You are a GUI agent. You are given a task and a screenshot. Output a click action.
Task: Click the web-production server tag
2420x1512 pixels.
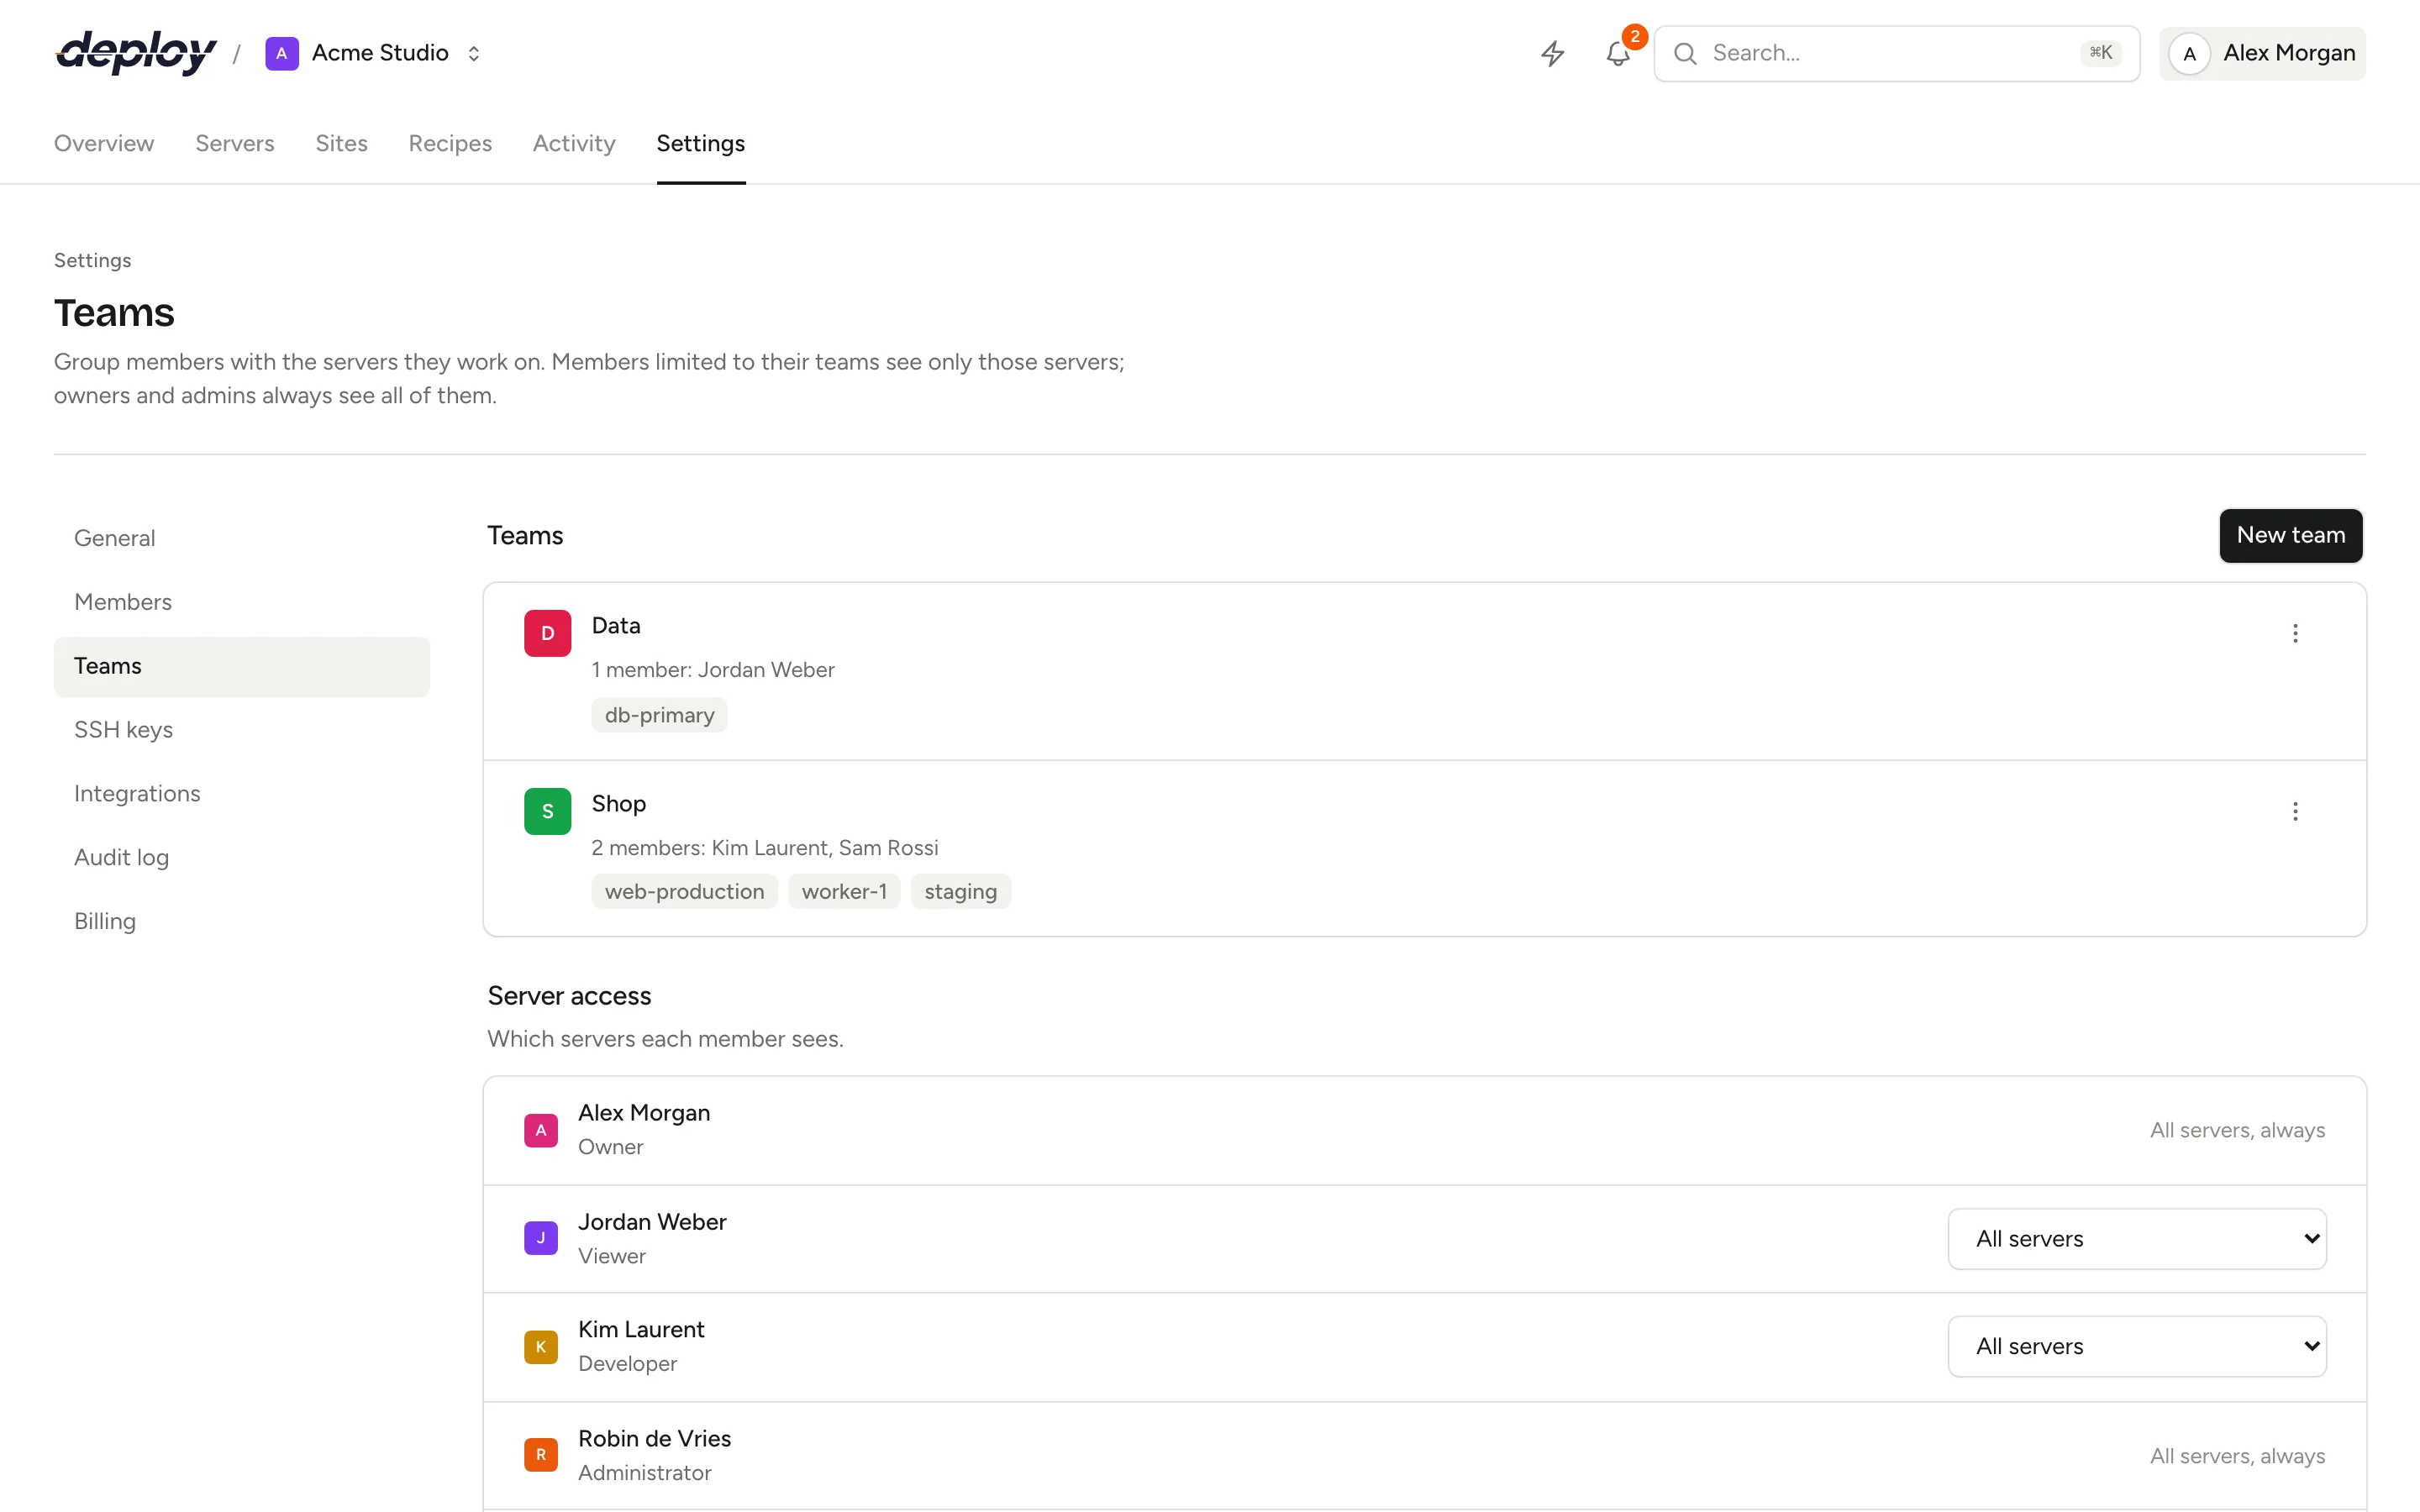click(684, 891)
